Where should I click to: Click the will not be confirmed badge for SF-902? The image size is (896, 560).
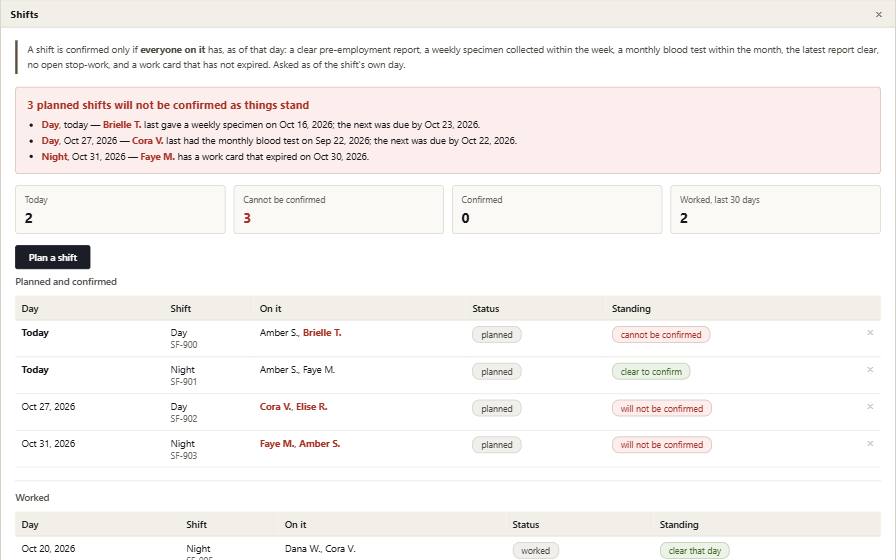coord(662,409)
